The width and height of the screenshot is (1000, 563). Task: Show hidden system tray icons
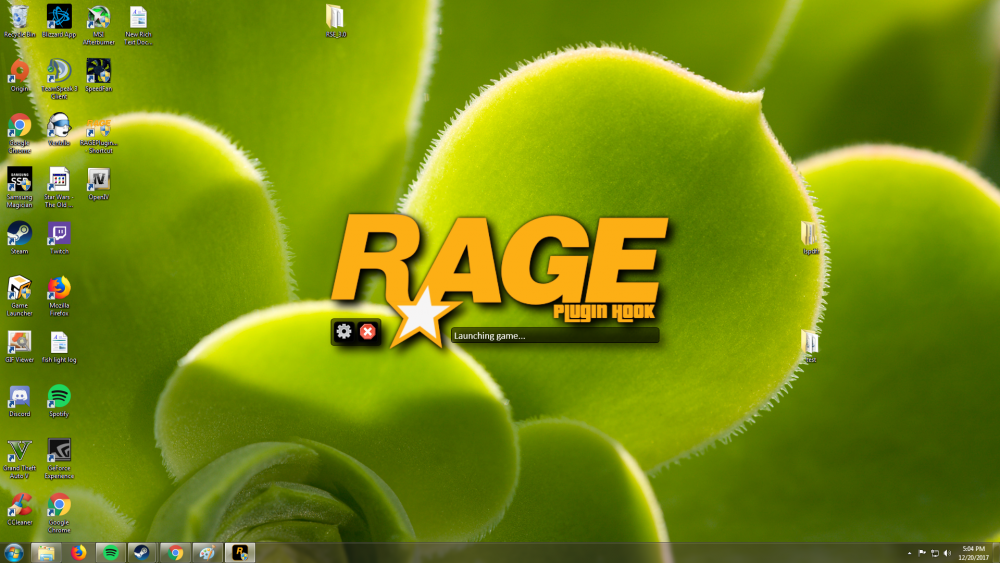[909, 553]
